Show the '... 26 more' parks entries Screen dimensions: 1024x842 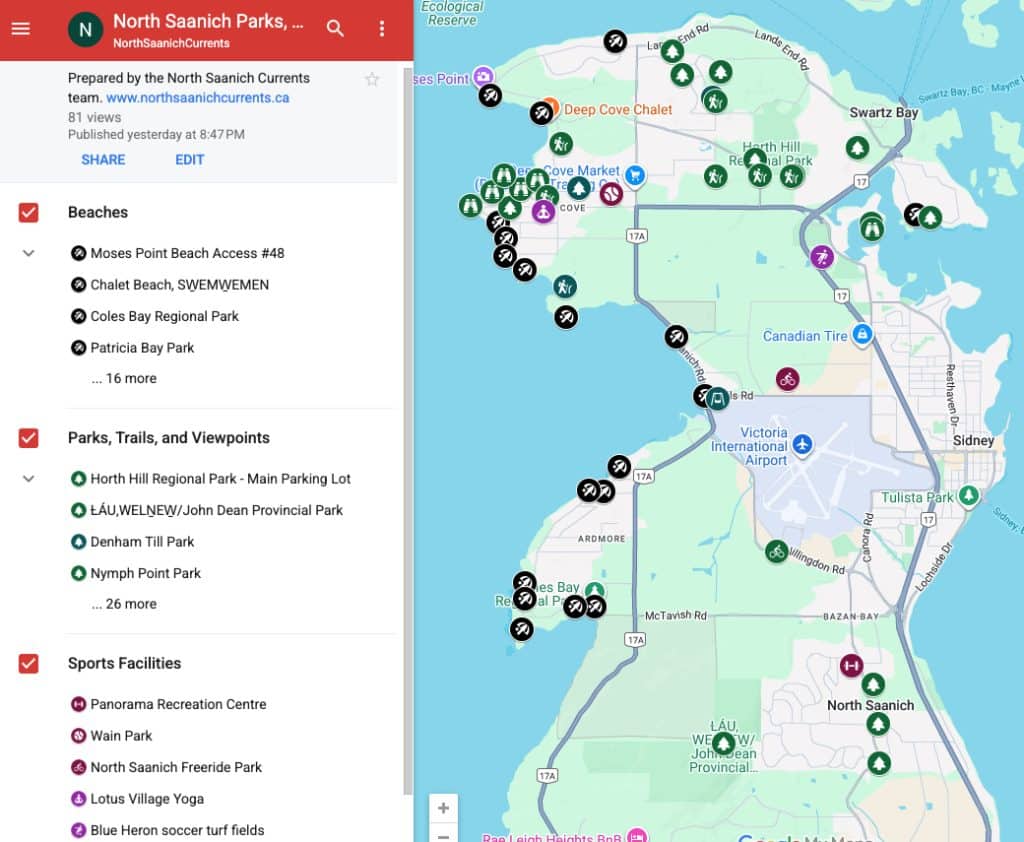pos(124,604)
